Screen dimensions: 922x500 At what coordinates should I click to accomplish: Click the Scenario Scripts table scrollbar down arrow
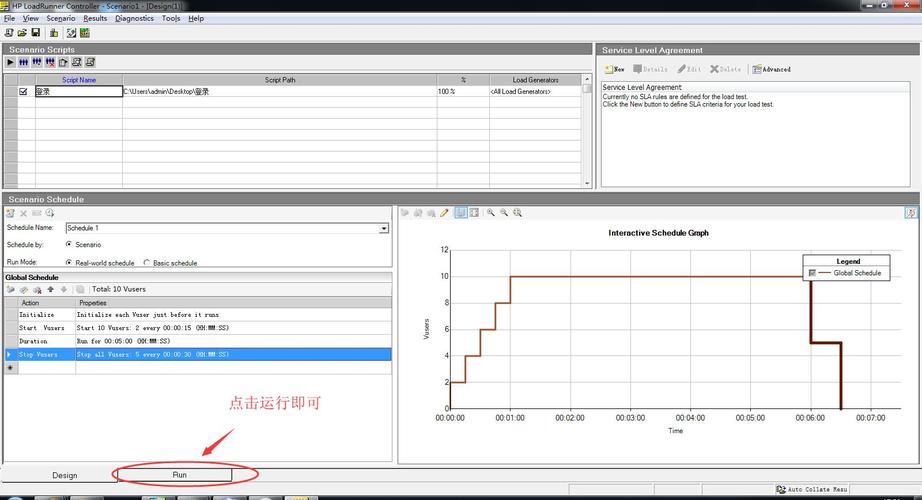(x=587, y=184)
